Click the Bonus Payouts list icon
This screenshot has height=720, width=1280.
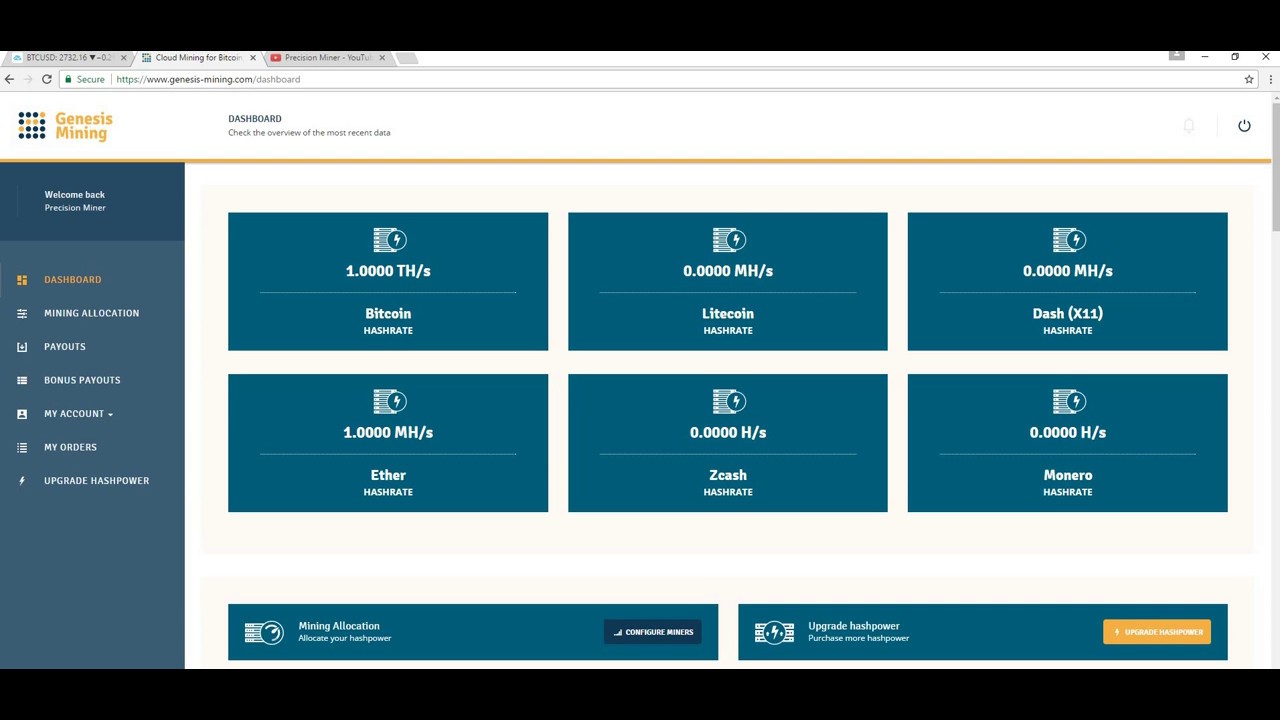coord(22,380)
